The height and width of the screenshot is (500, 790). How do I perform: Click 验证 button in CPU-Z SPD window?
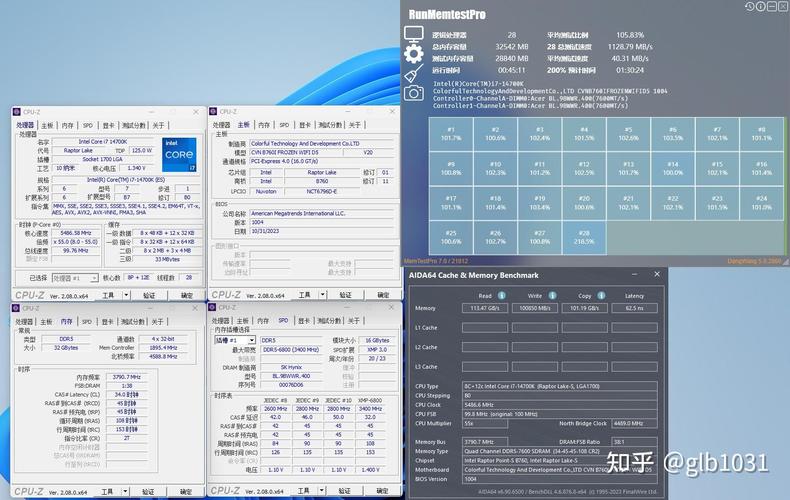(x=345, y=491)
